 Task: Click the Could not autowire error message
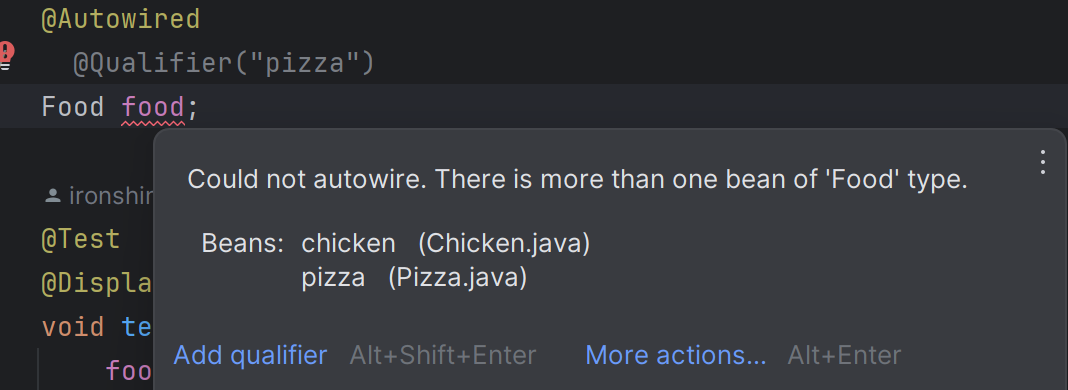click(x=577, y=180)
